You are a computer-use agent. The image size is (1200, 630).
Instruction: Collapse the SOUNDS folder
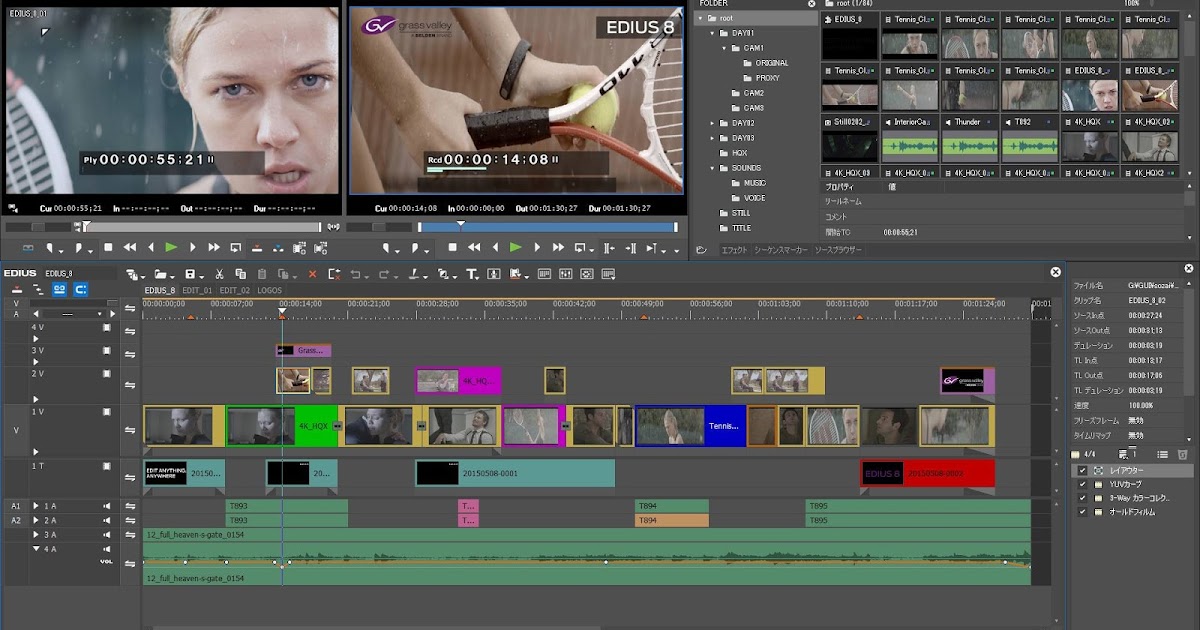[x=713, y=168]
